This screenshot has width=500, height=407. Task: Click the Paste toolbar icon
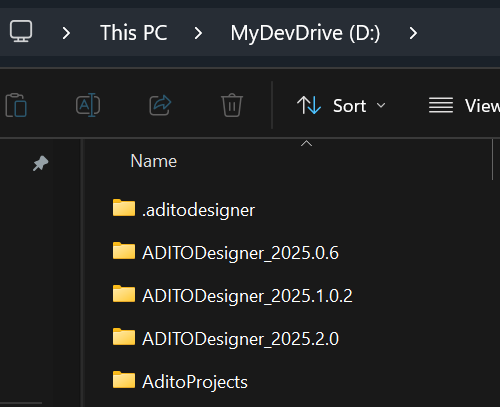point(16,105)
